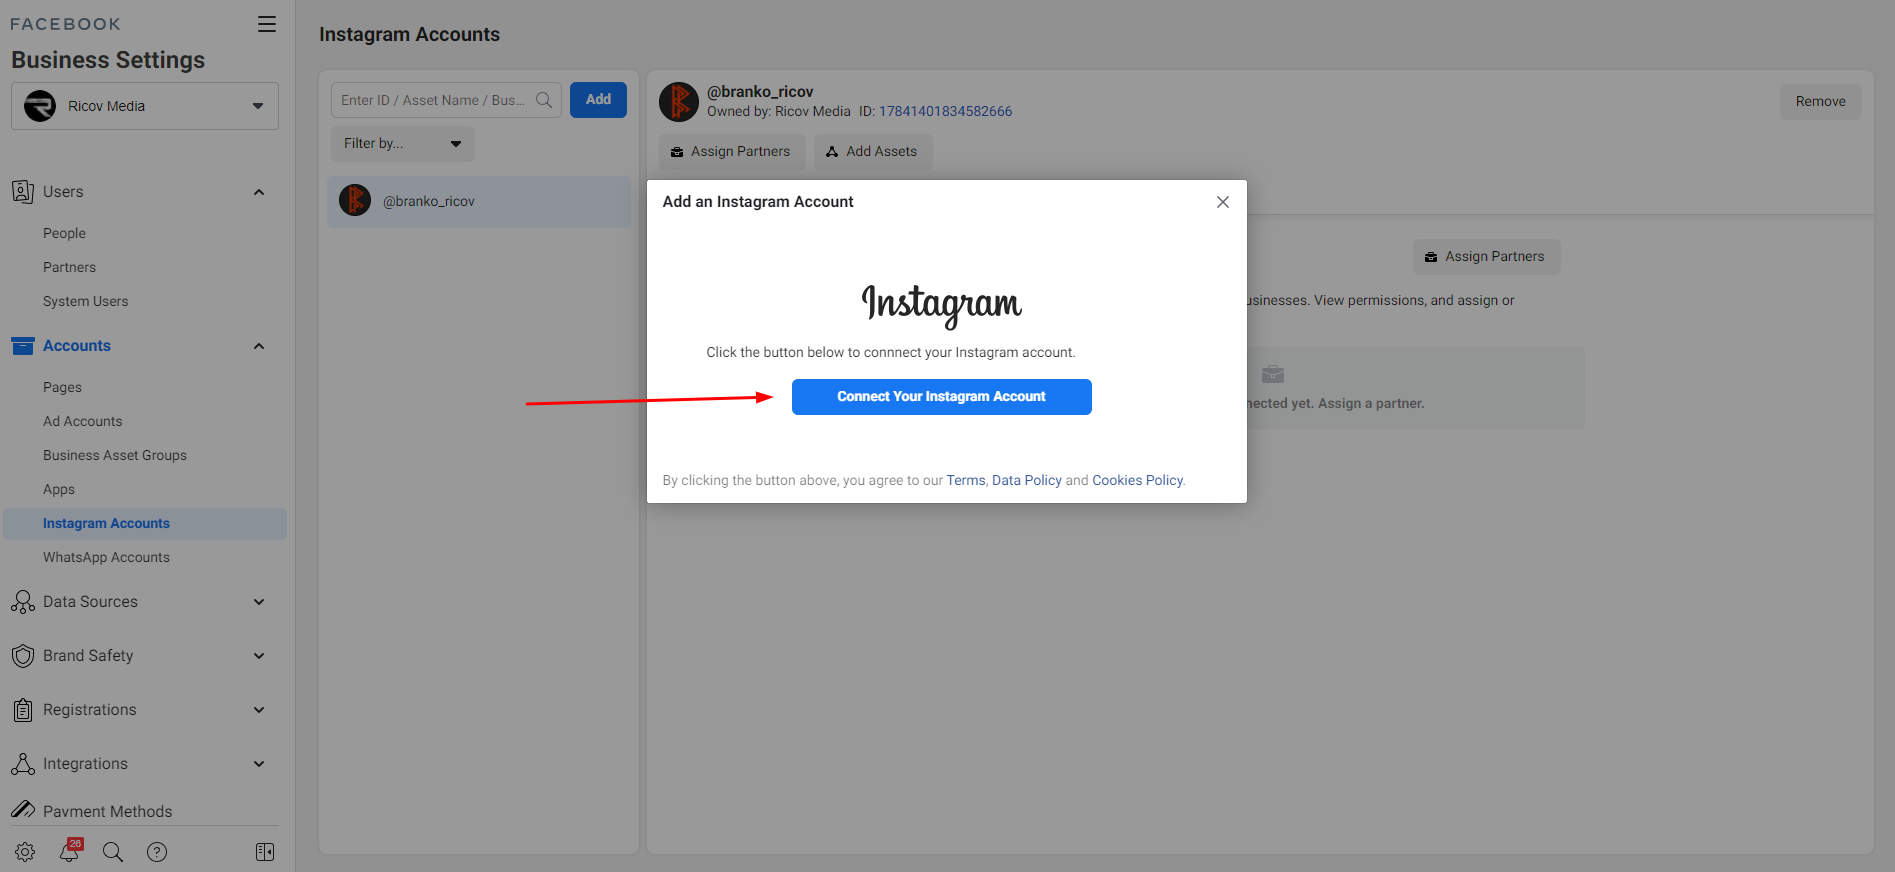Image resolution: width=1895 pixels, height=872 pixels.
Task: Click the Registrations clipboard icon
Action: (x=23, y=710)
